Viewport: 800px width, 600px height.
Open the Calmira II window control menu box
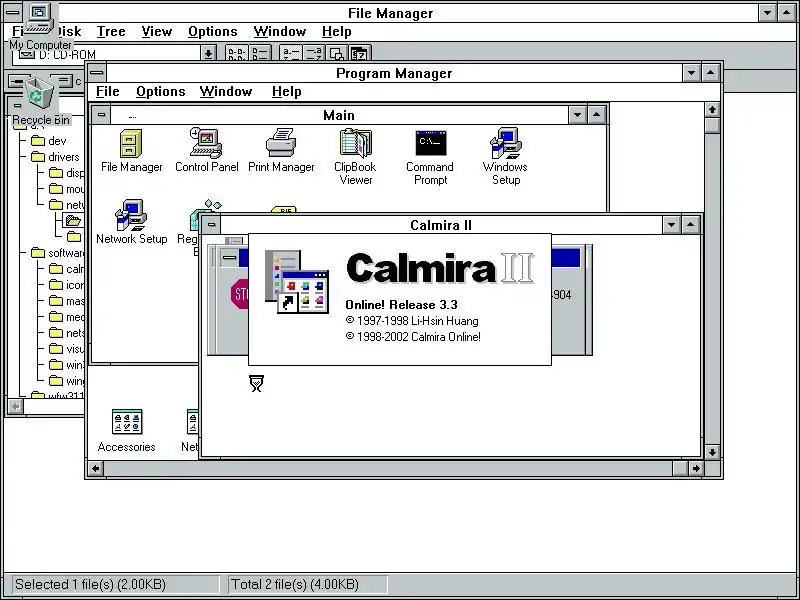(x=211, y=224)
